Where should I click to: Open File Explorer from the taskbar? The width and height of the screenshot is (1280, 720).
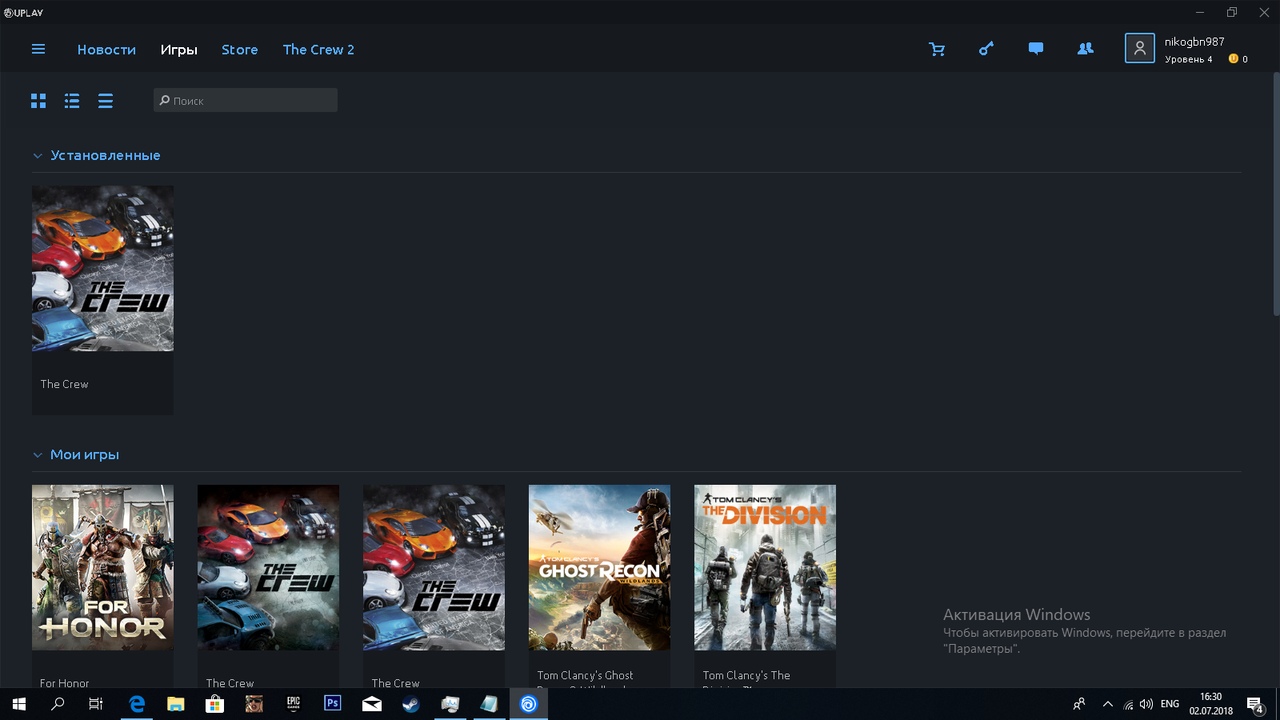click(175, 704)
